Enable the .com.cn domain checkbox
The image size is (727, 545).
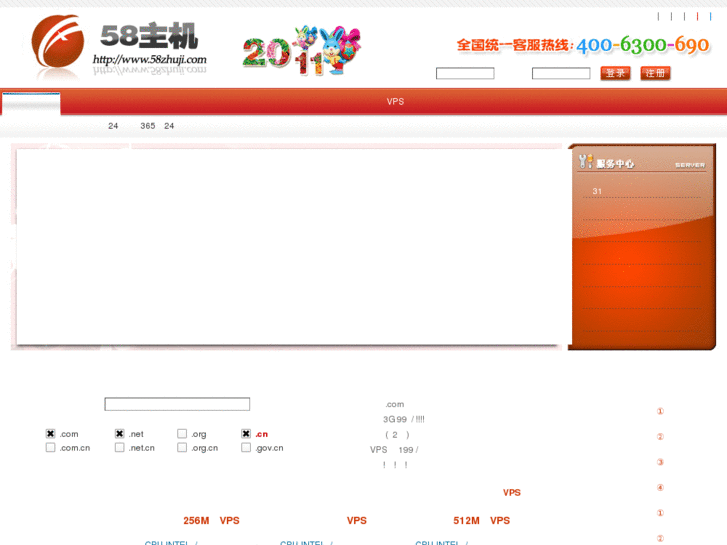(x=51, y=448)
